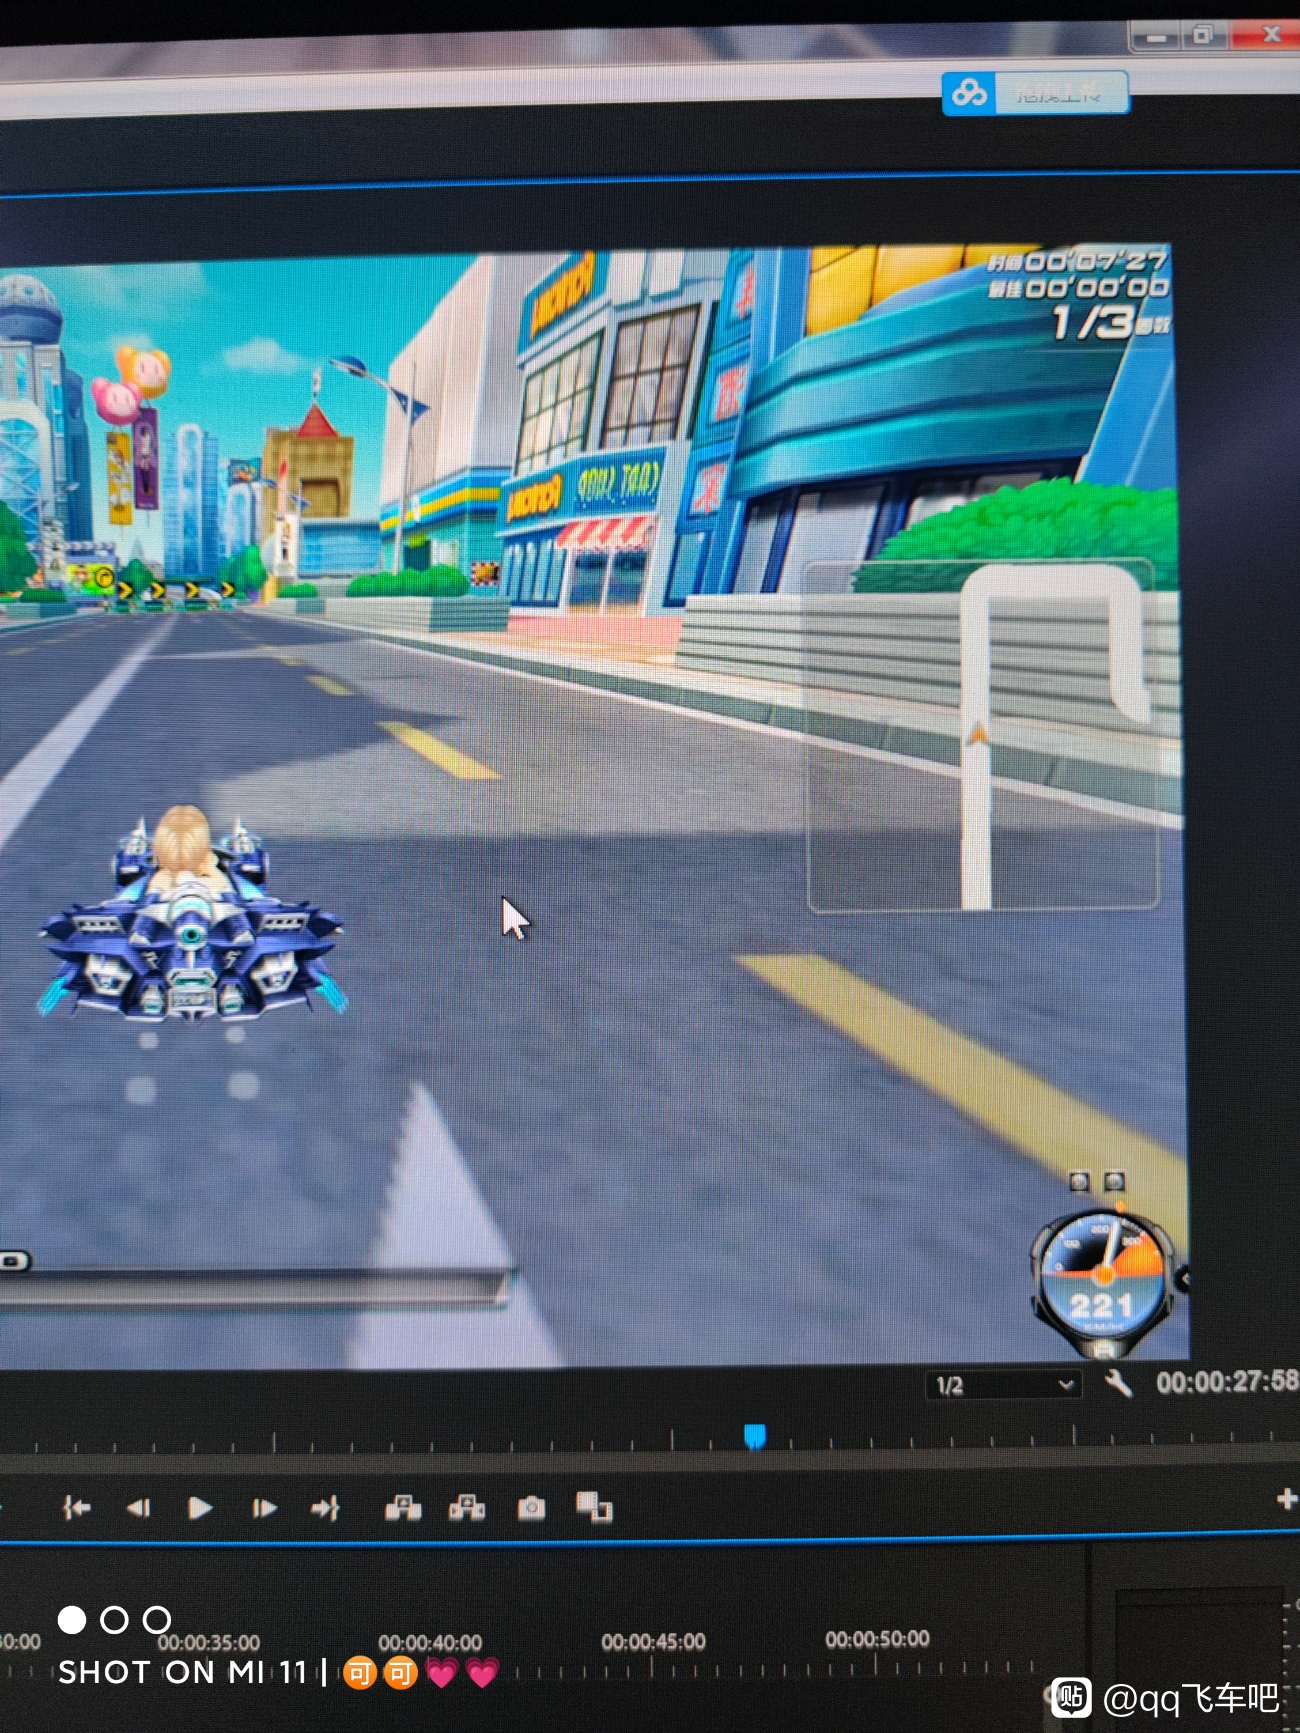Screen dimensions: 1300x1733
Task: Minimize the application window
Action: pos(1156,37)
